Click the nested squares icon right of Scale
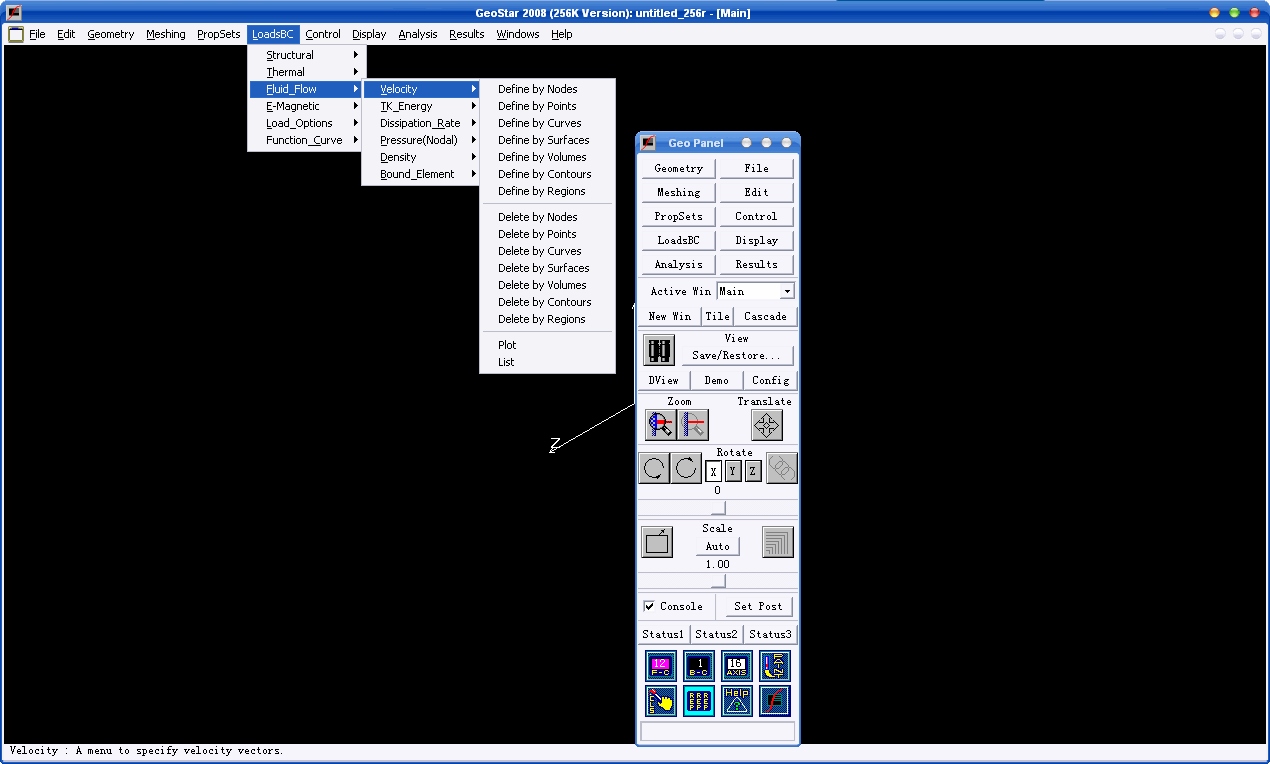Image resolution: width=1270 pixels, height=764 pixels. [x=777, y=542]
